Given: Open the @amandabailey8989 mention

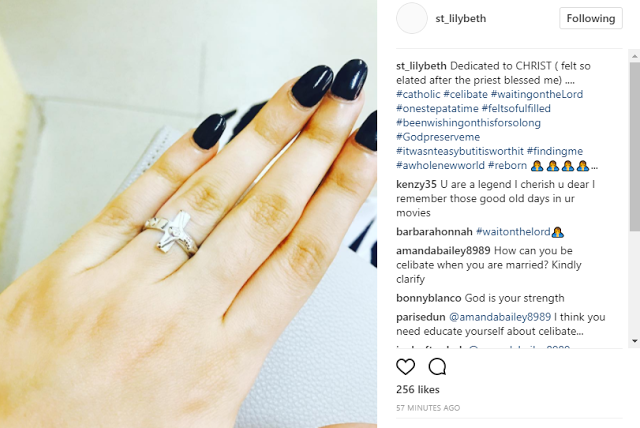Looking at the screenshot, I should pos(500,317).
